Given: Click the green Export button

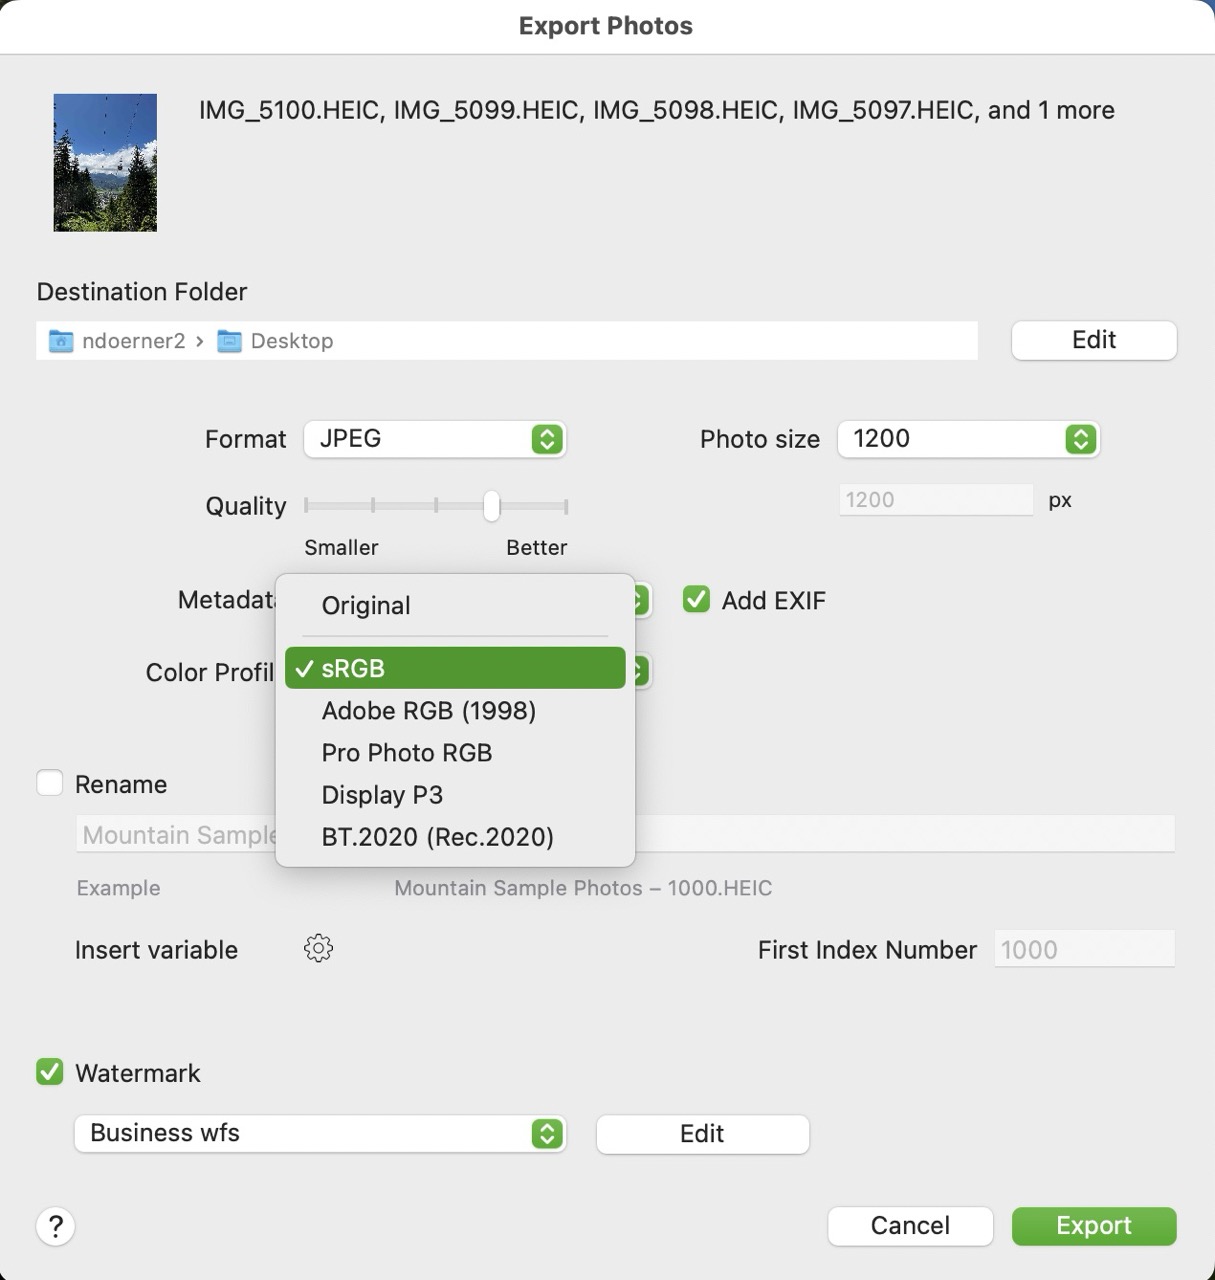Looking at the screenshot, I should 1093,1226.
